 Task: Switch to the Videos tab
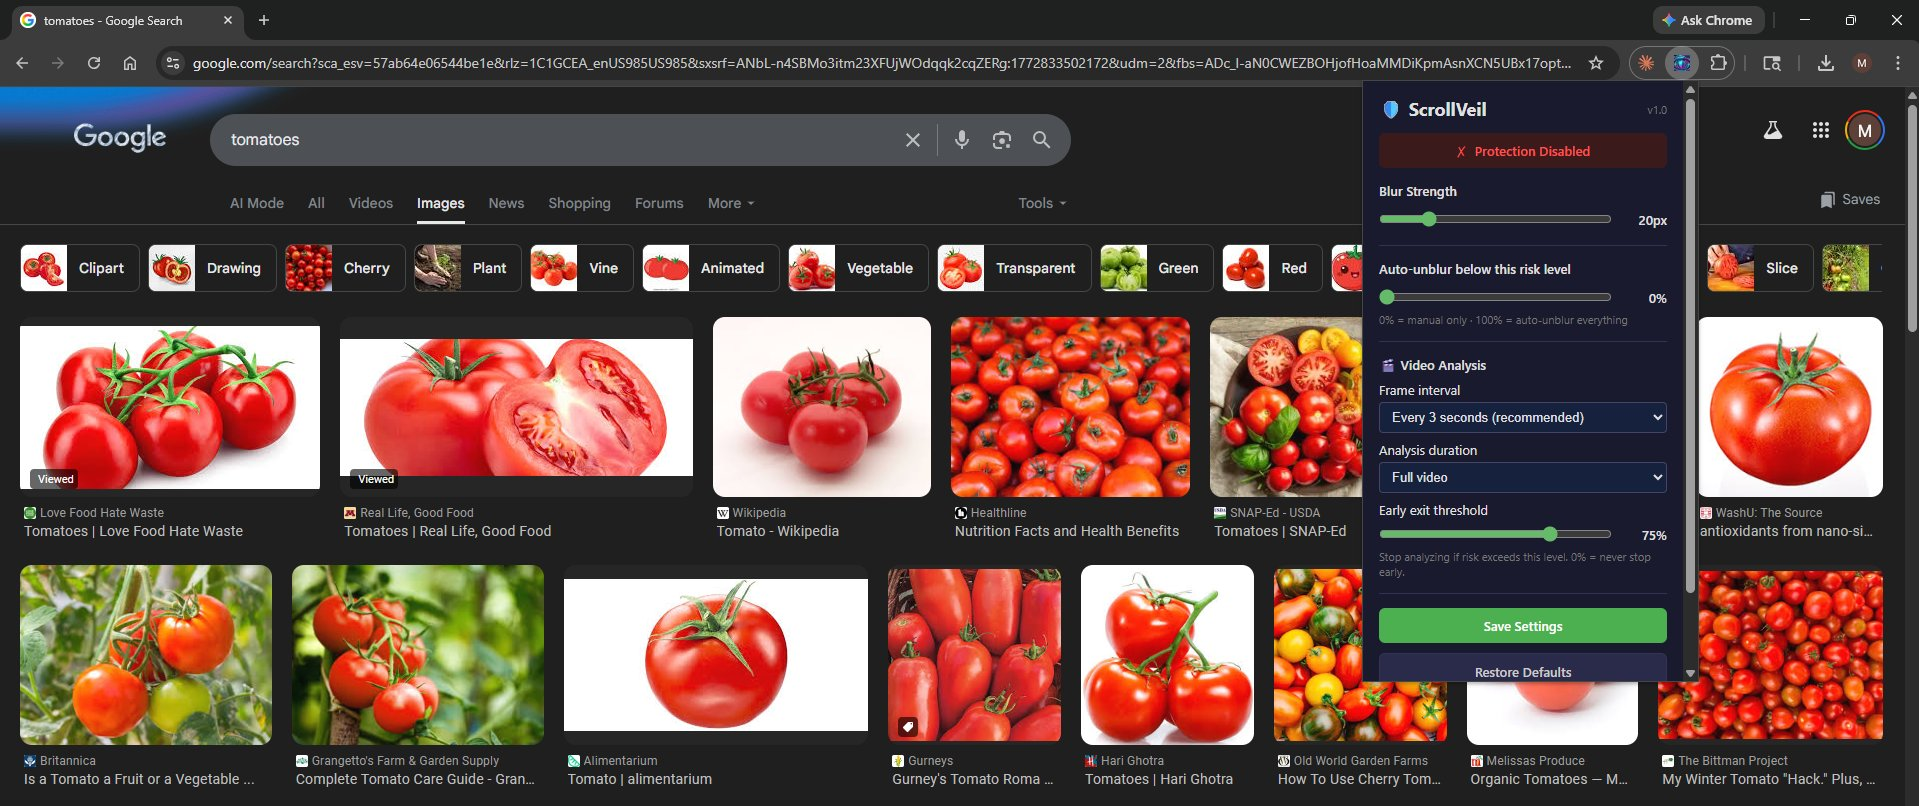coord(371,203)
